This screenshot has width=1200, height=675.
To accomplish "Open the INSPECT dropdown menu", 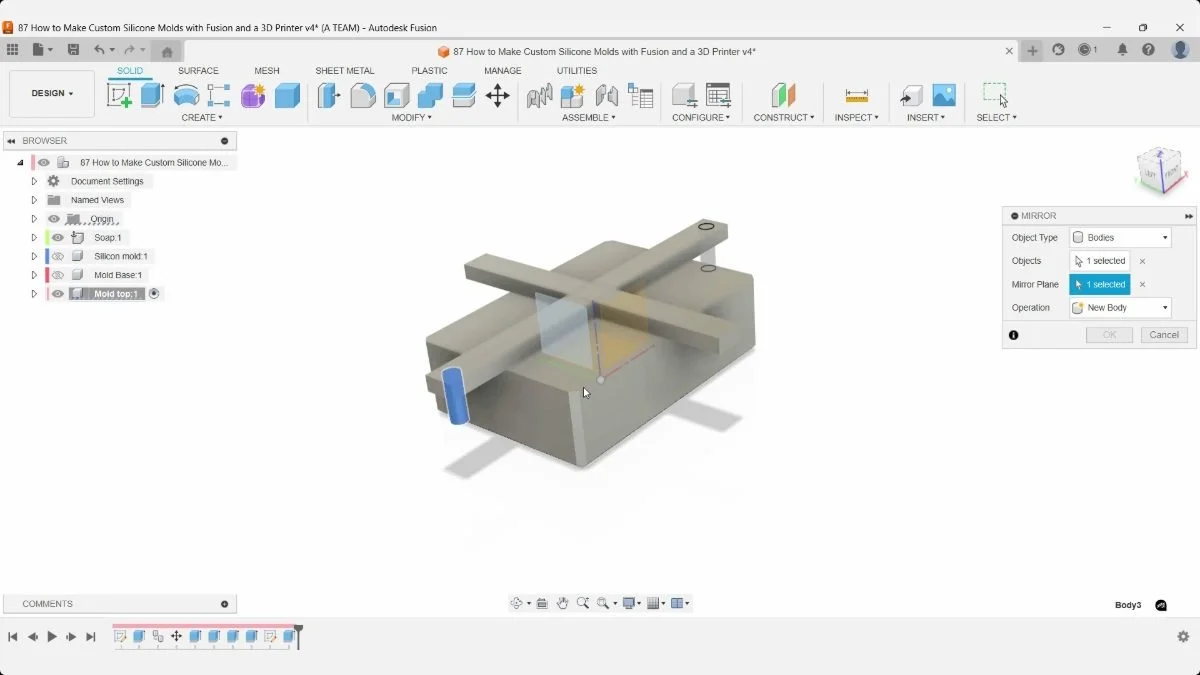I will (857, 118).
